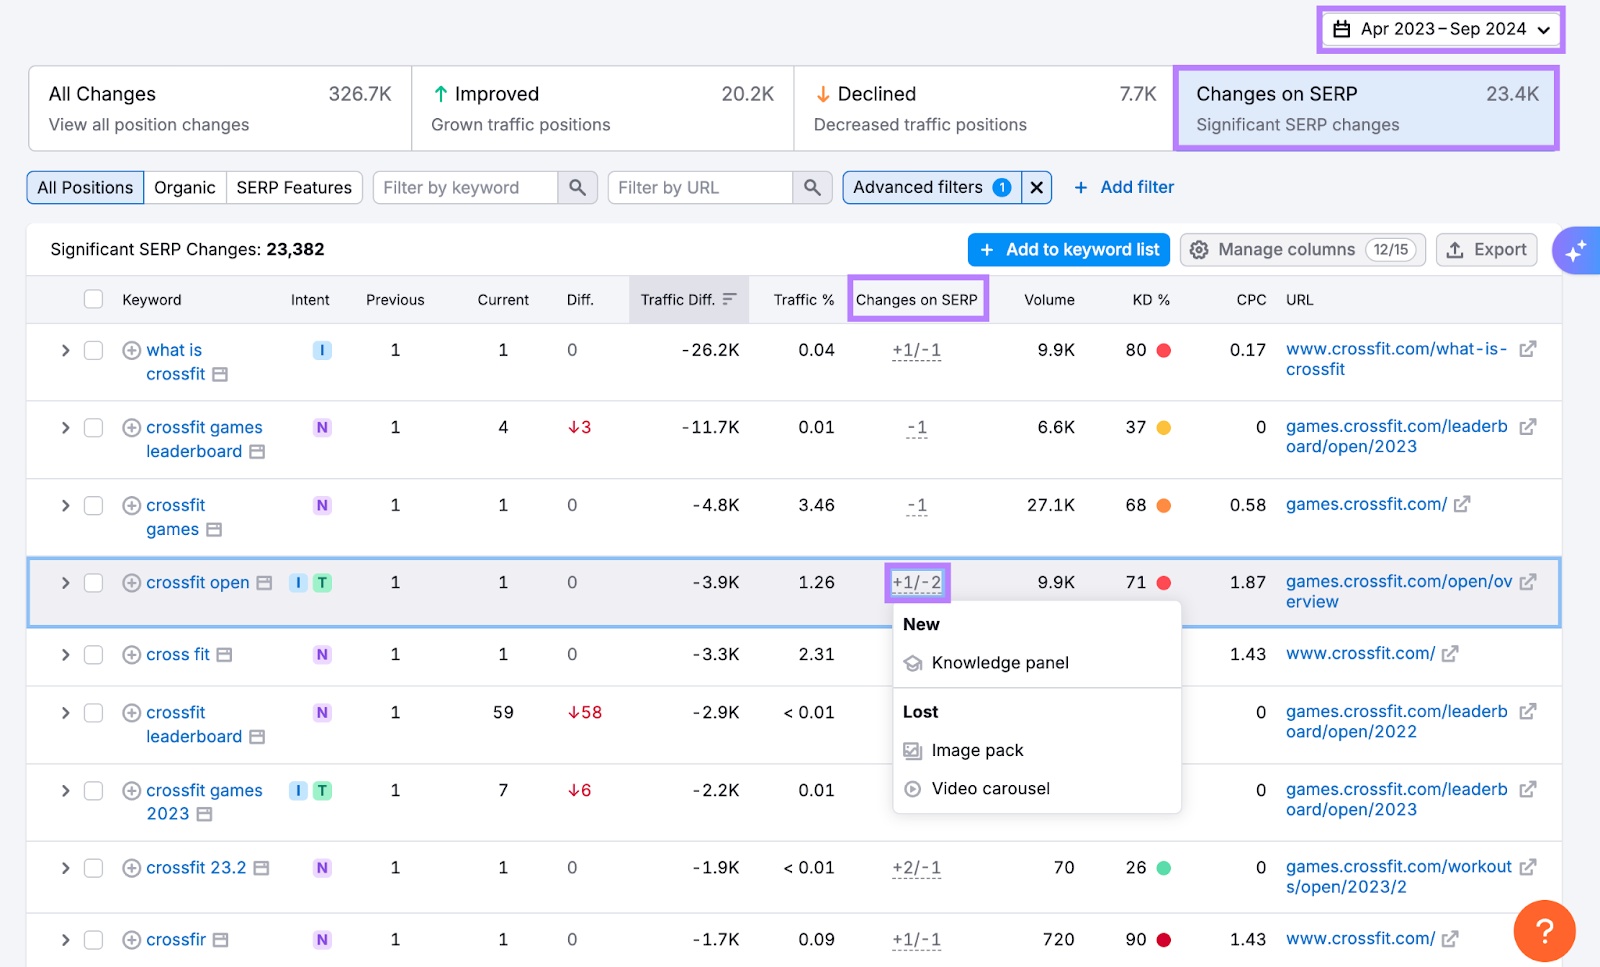This screenshot has height=967, width=1600.
Task: Expand the what is crossfit row
Action: (64, 350)
